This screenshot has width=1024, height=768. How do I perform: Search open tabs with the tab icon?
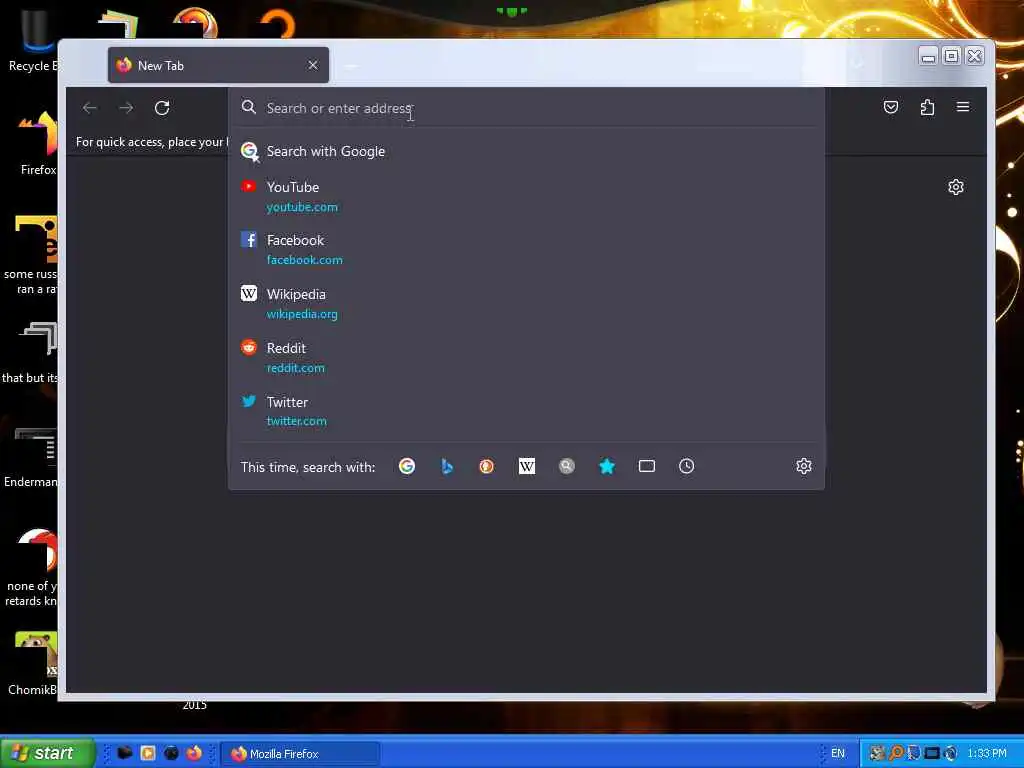click(647, 466)
